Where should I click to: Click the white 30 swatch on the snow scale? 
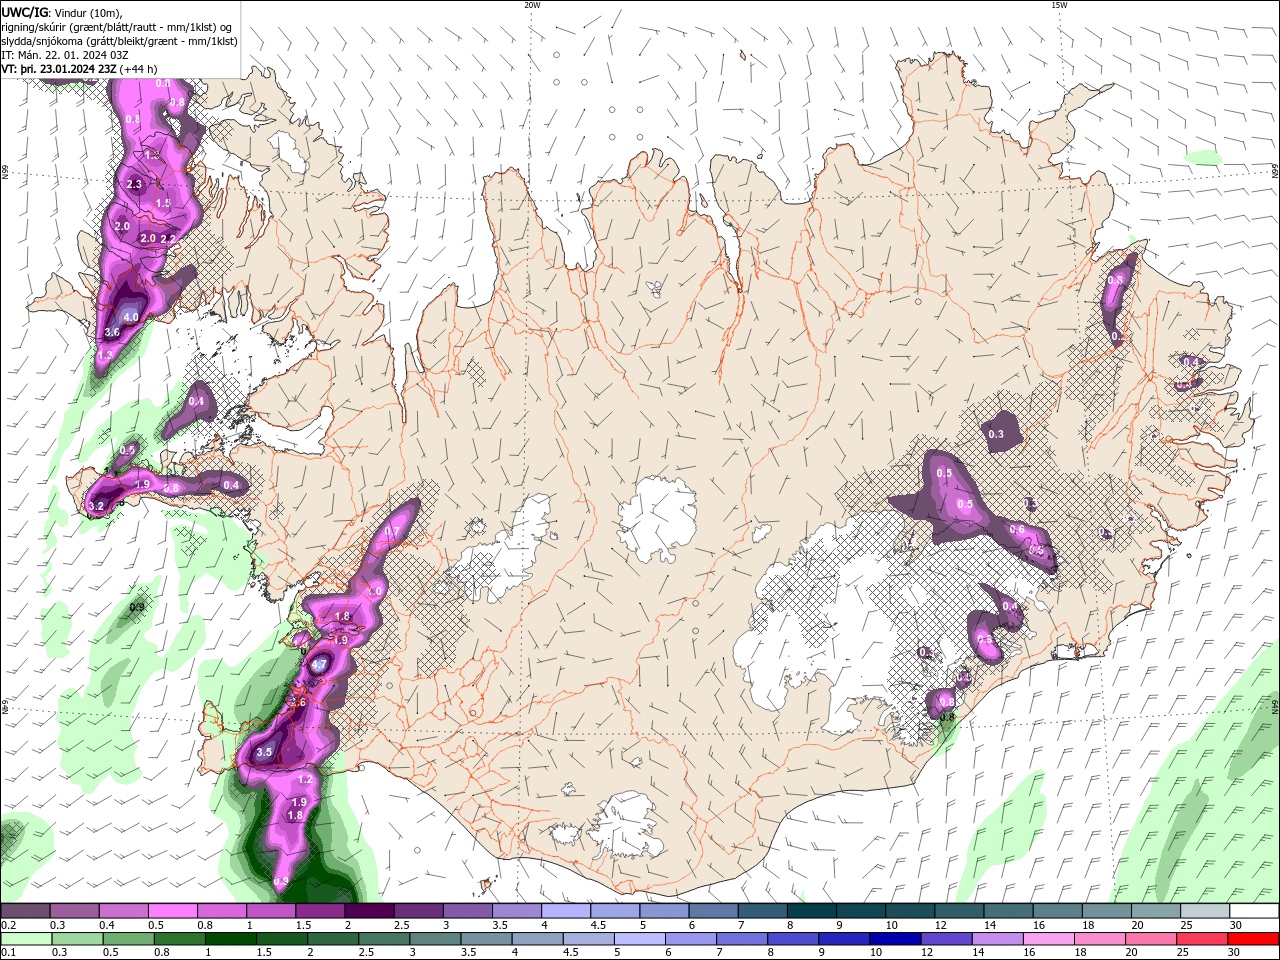1253,911
